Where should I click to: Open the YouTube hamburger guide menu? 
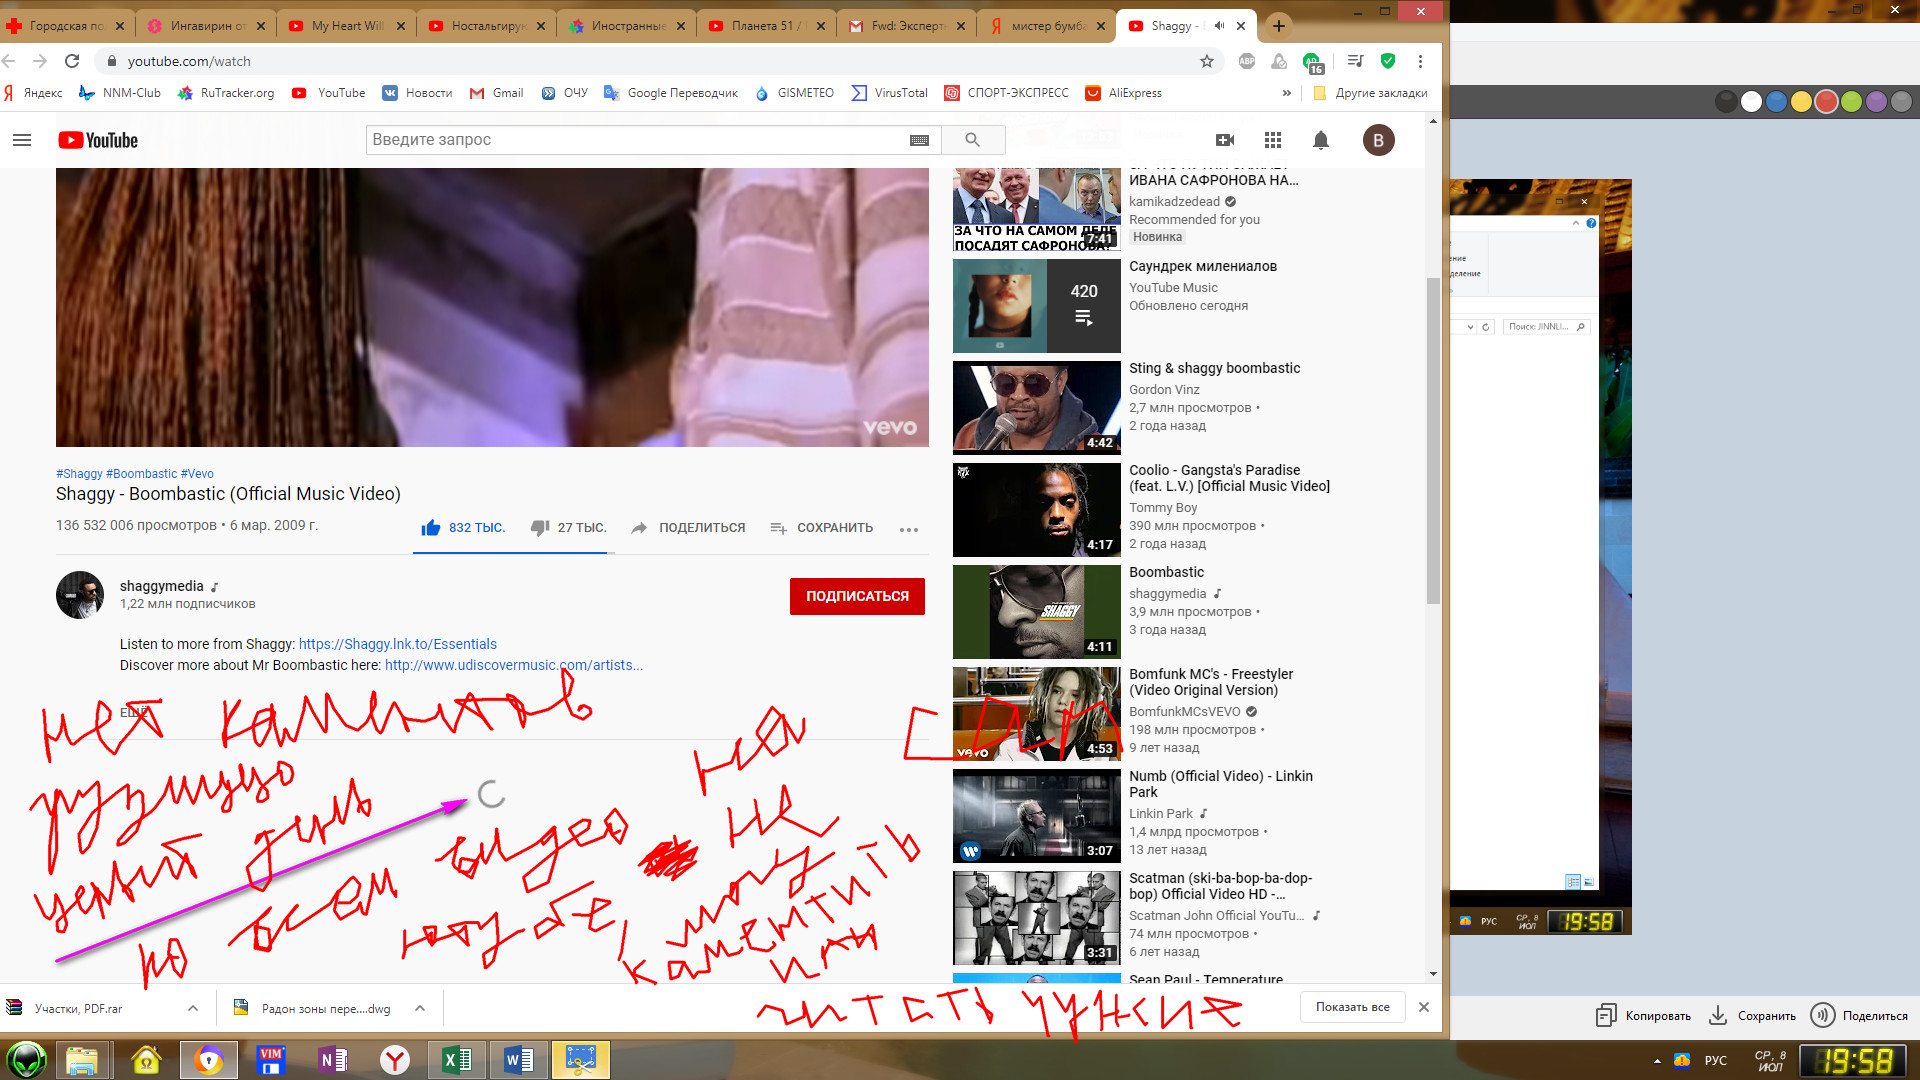22,140
